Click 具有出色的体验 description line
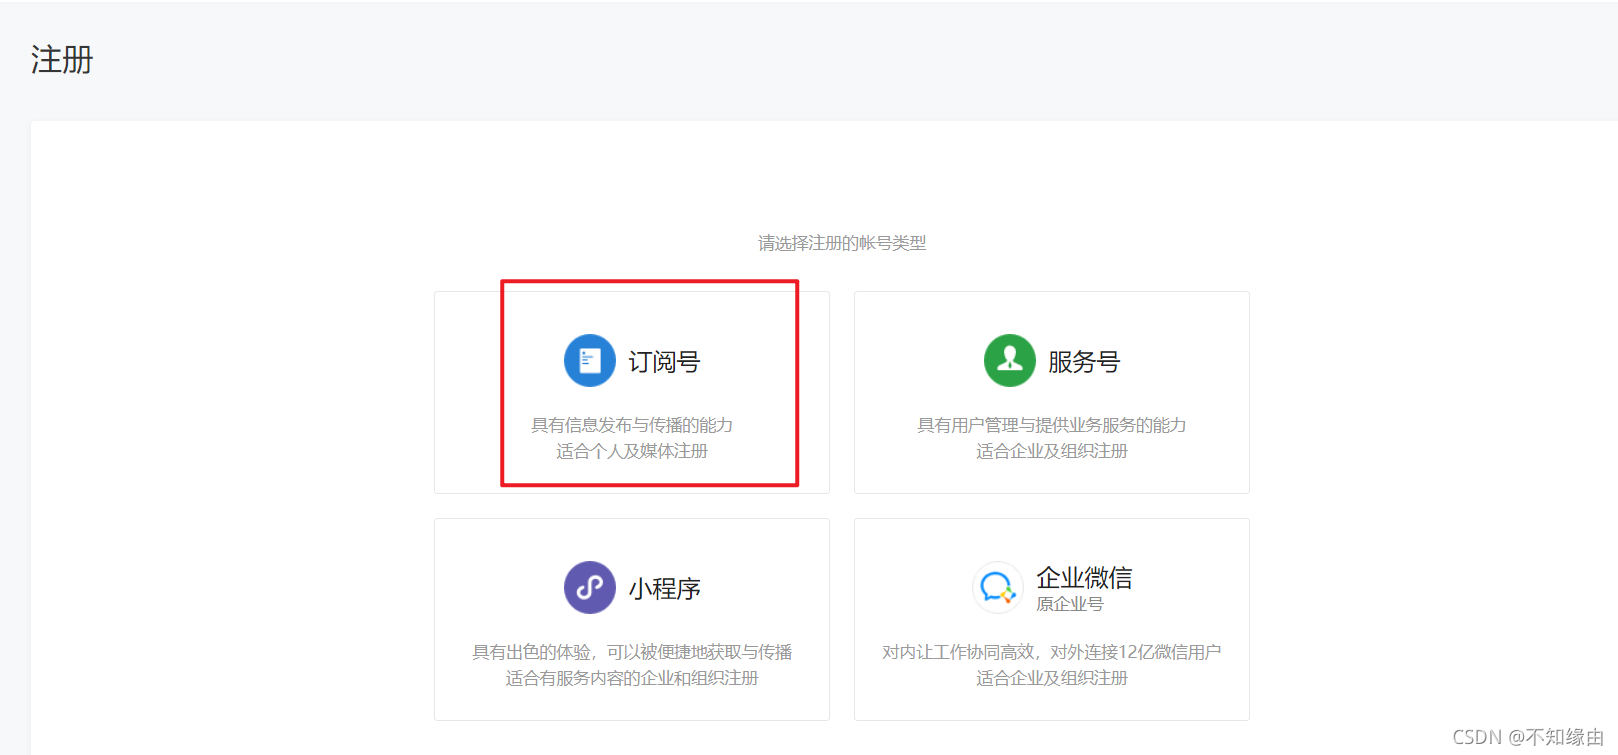This screenshot has width=1618, height=755. pyautogui.click(x=632, y=652)
